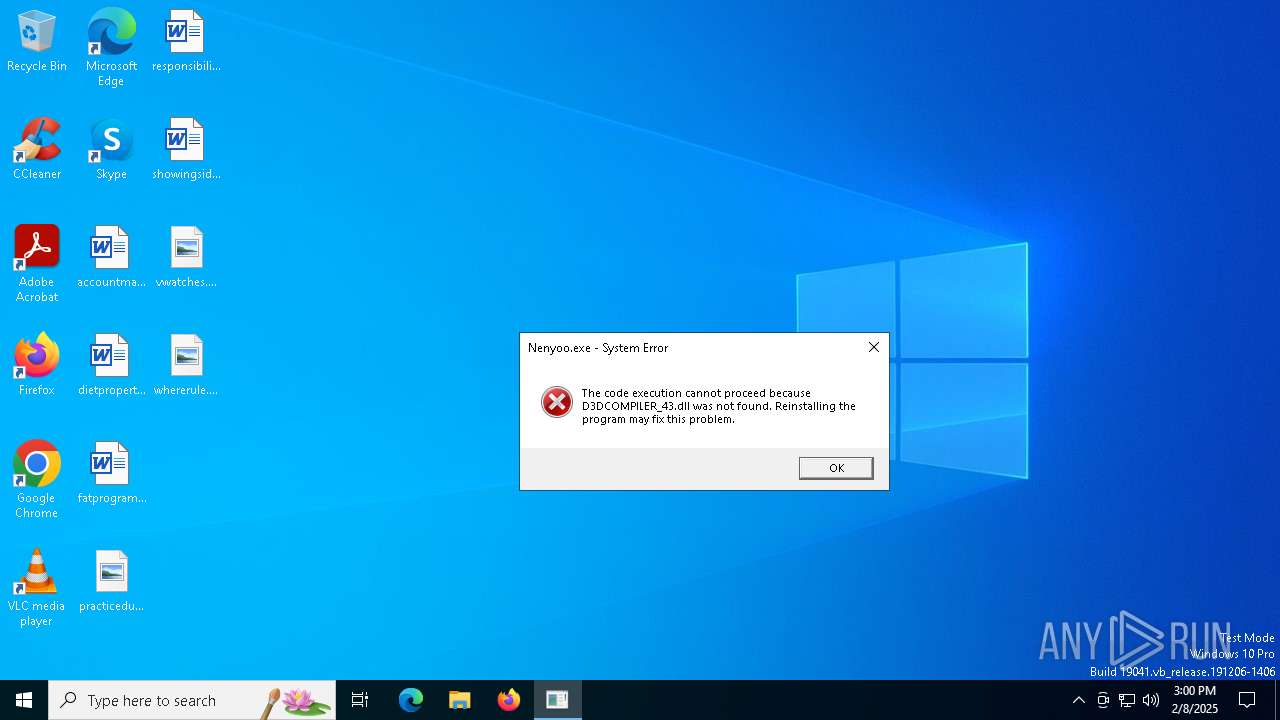
Task: Click the D3DCOMPILER_43.dll error message text
Action: 718,406
